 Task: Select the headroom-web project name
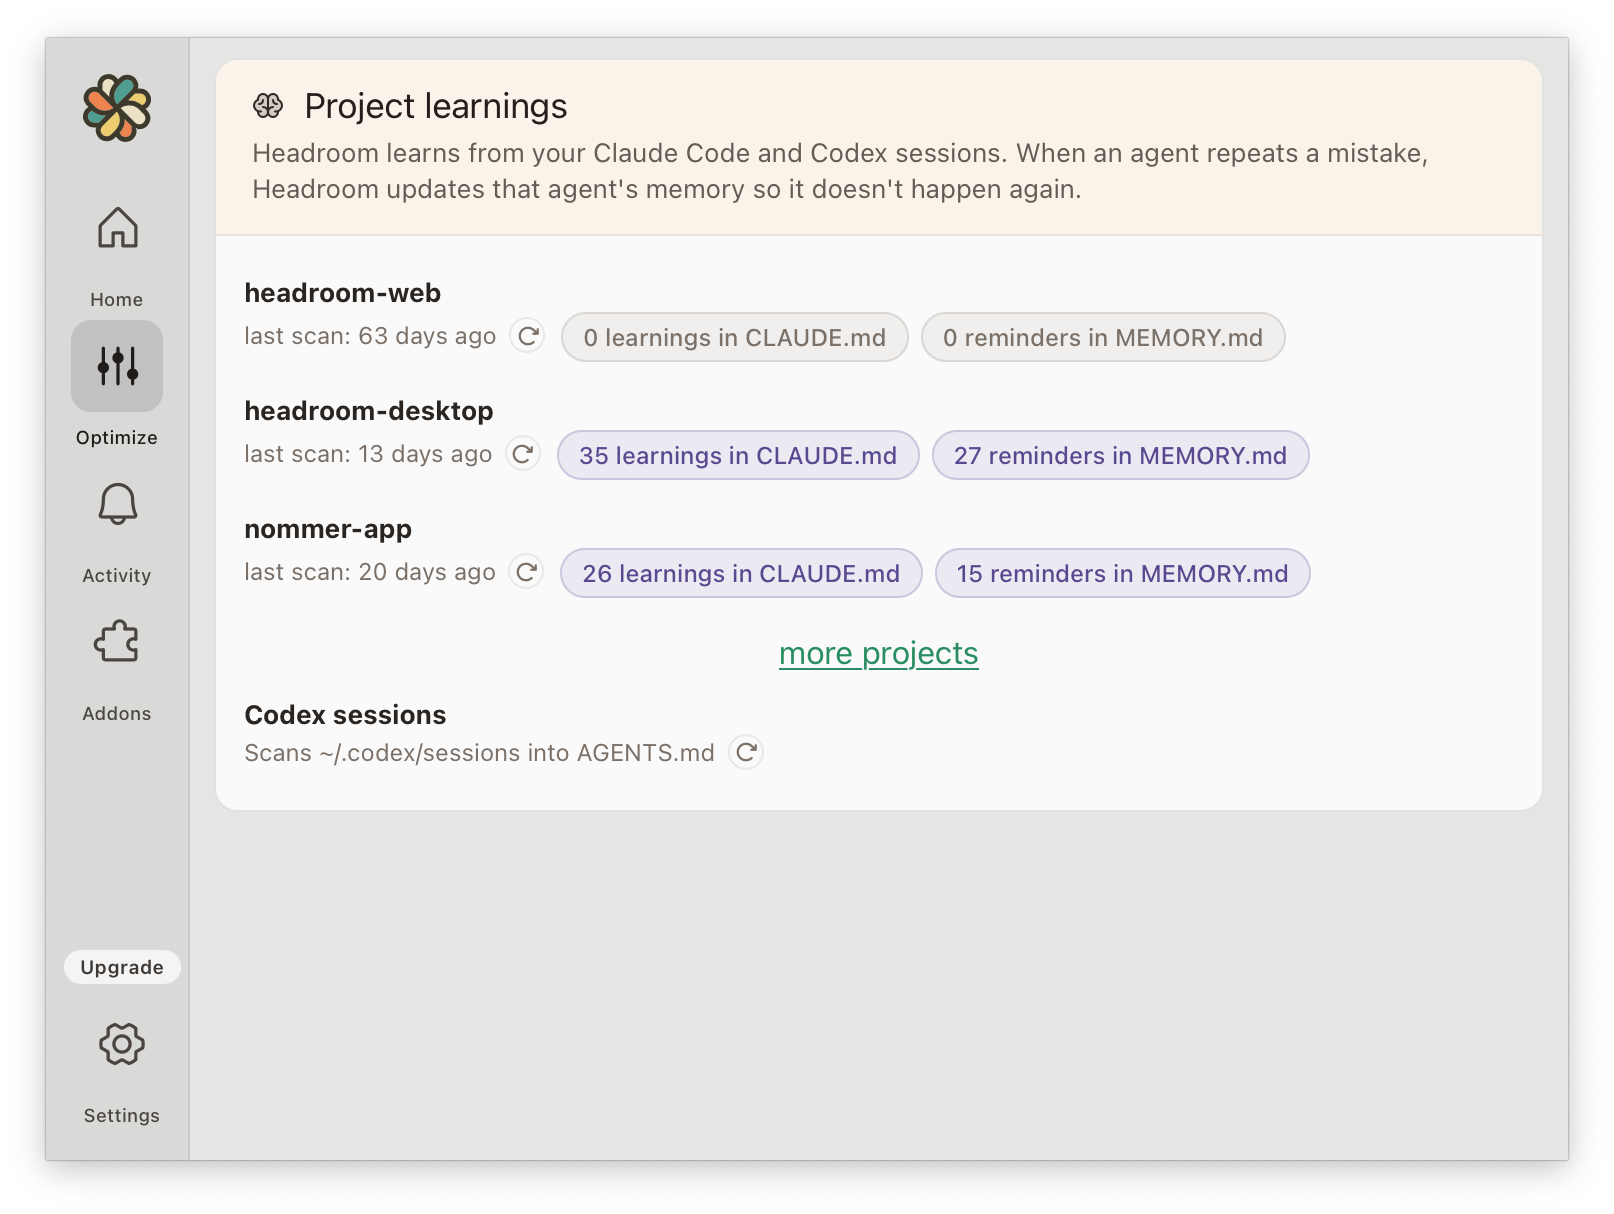[x=343, y=293]
